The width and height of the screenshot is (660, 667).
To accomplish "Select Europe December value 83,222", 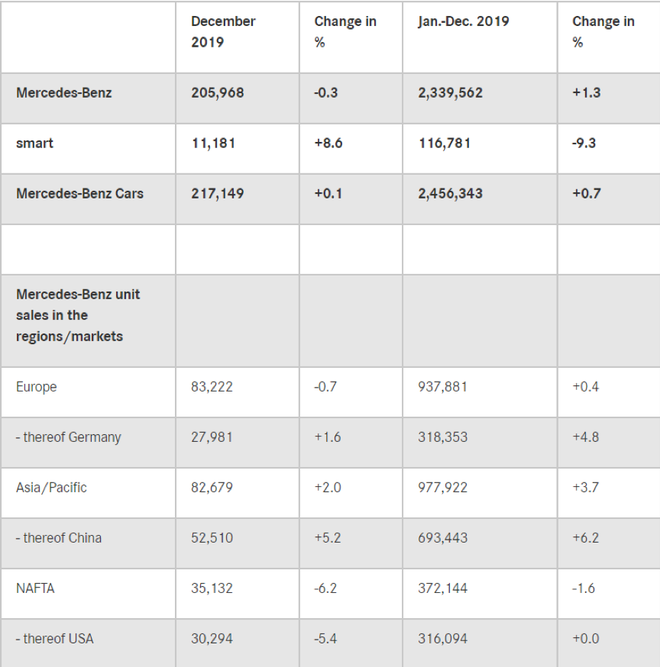I will pyautogui.click(x=212, y=387).
